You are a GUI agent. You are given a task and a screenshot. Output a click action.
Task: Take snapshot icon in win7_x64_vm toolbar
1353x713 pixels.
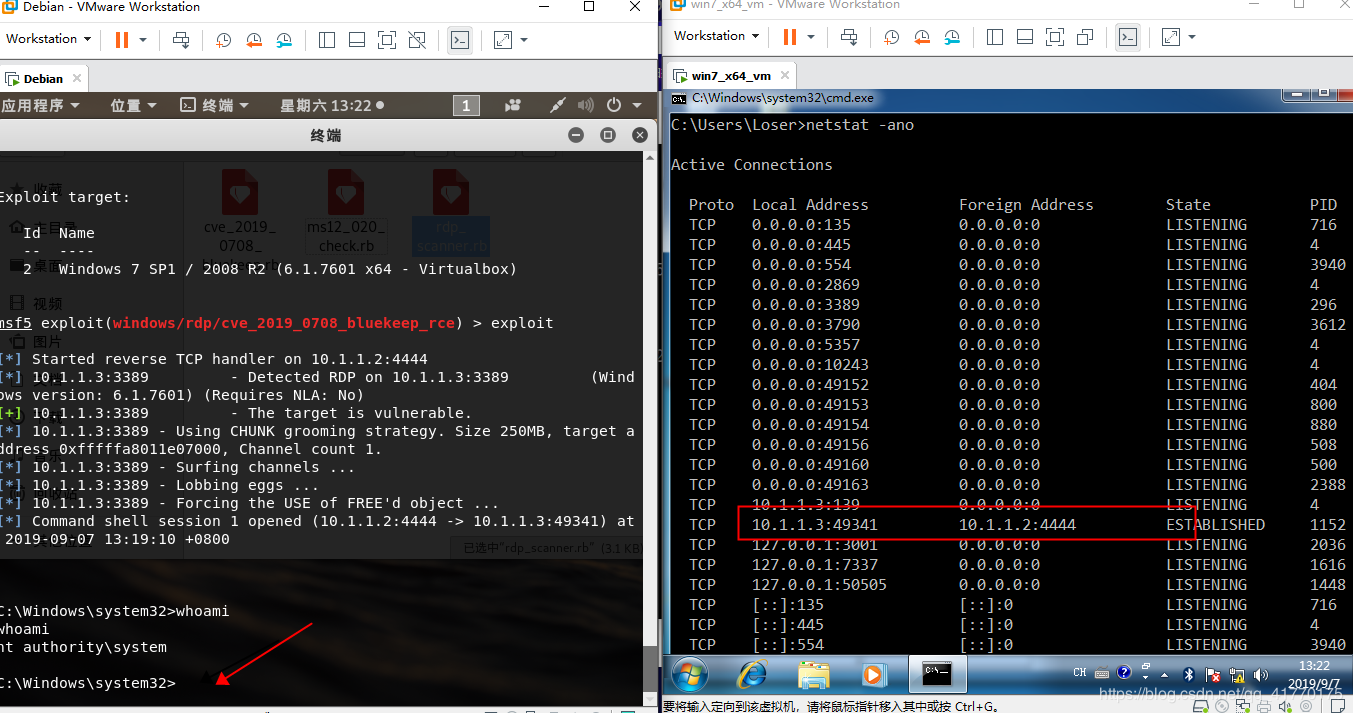point(891,37)
